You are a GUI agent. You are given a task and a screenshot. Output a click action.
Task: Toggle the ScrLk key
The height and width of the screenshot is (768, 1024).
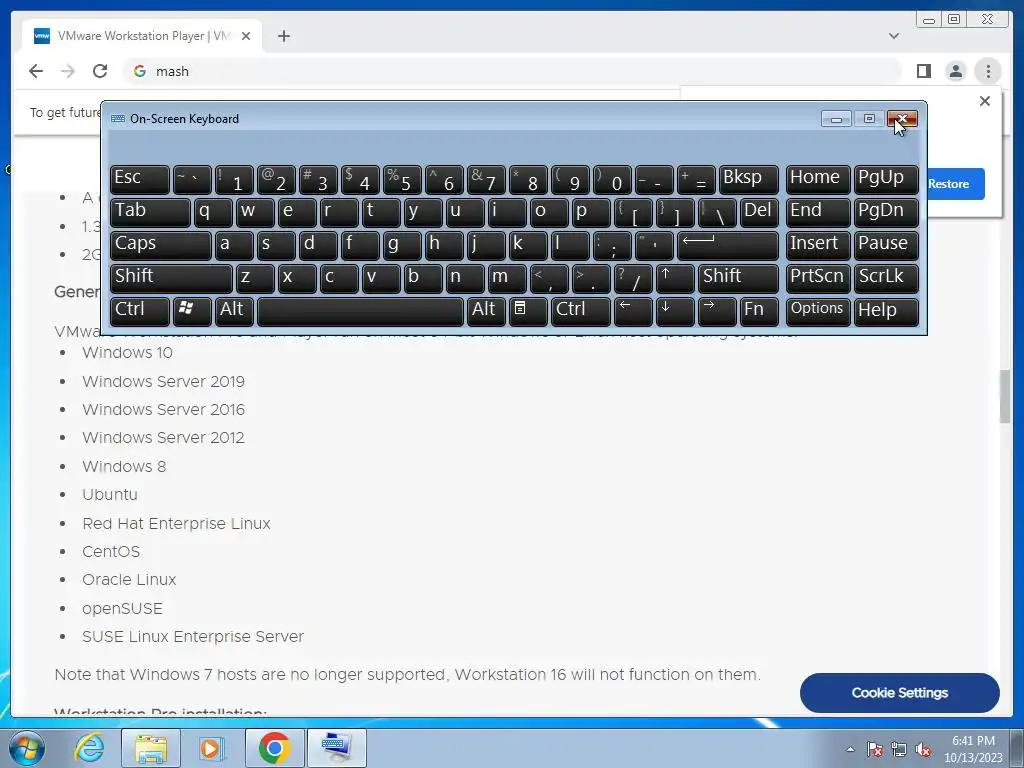point(886,278)
